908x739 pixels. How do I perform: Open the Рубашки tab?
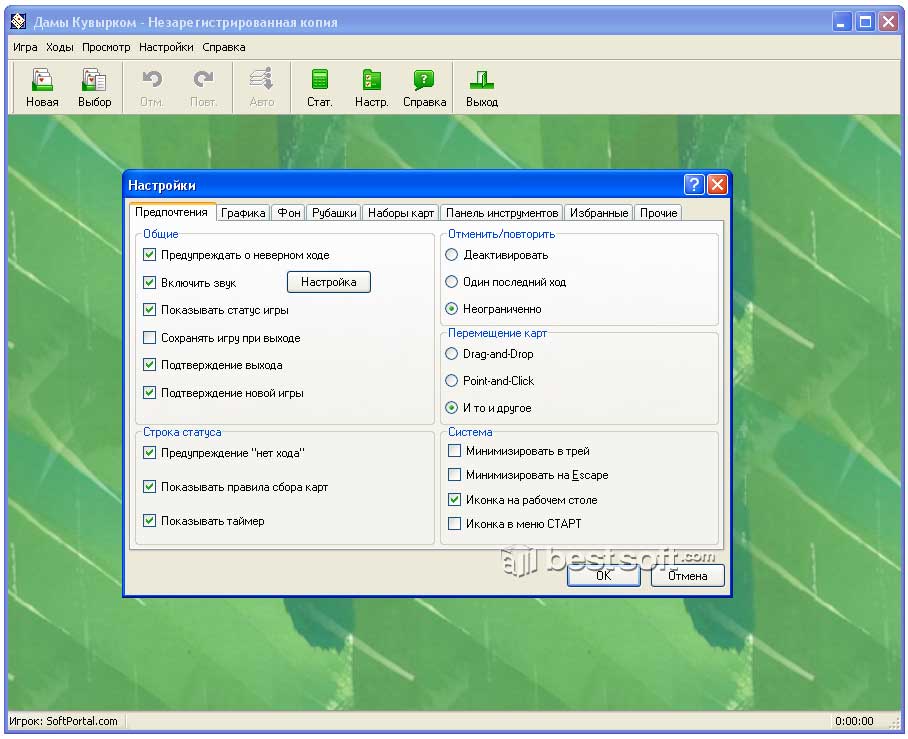coord(334,213)
